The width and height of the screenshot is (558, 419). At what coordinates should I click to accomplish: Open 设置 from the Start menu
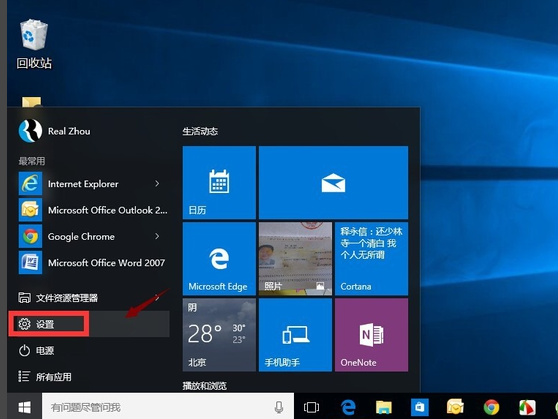(x=89, y=324)
